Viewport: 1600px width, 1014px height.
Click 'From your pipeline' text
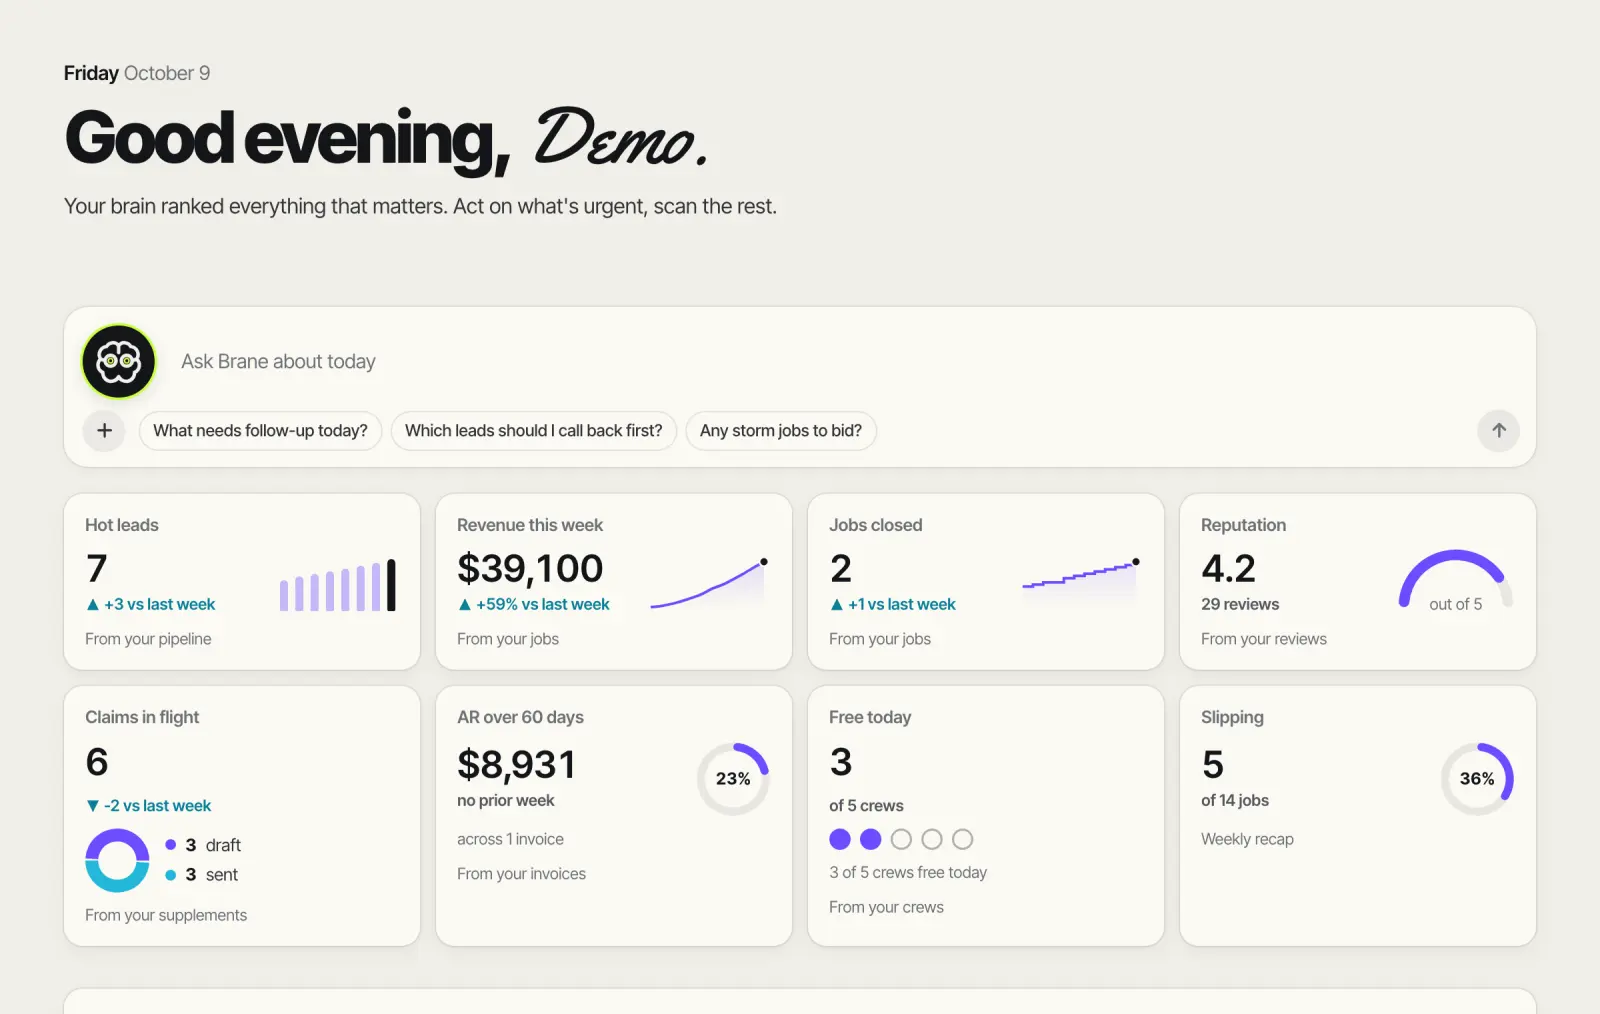(148, 640)
